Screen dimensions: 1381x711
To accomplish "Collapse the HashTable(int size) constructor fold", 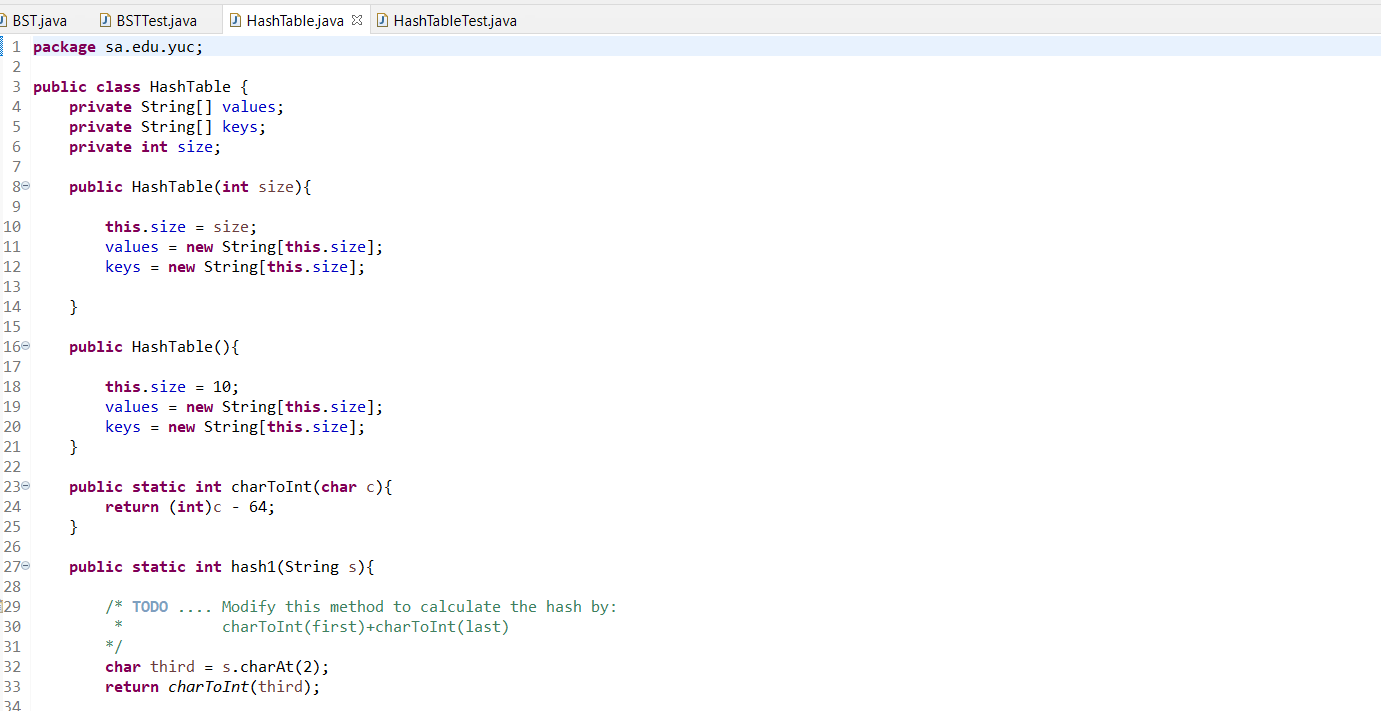I will point(24,186).
